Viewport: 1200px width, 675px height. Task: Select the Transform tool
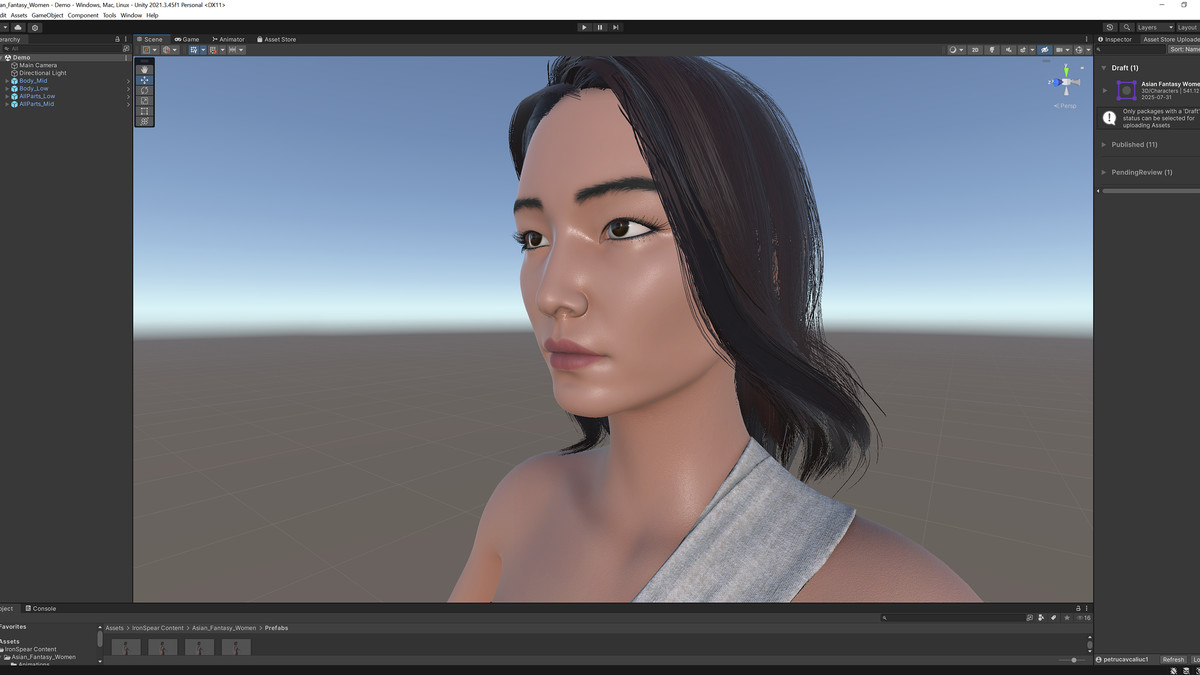tap(145, 121)
